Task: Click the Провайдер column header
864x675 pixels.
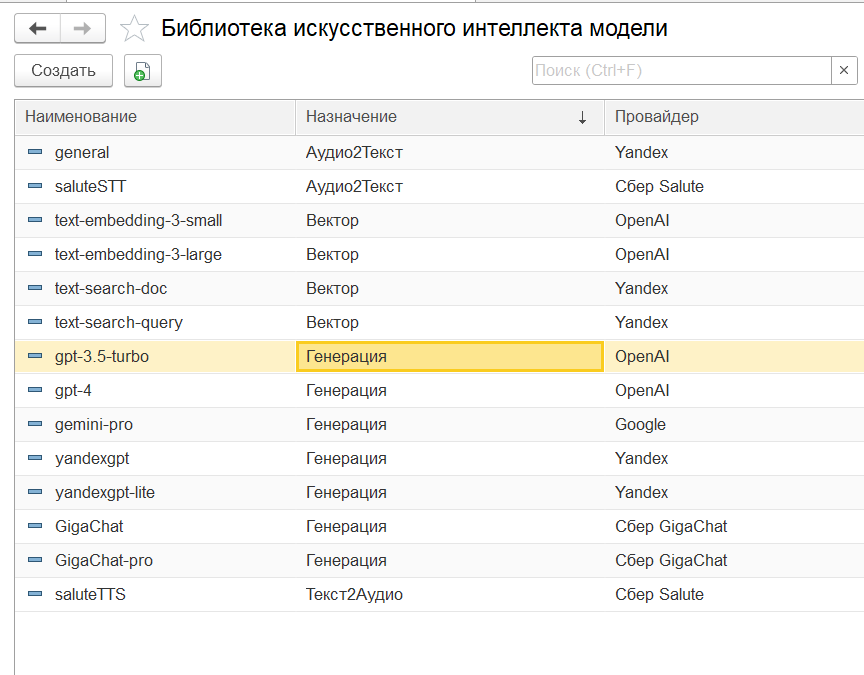Action: [657, 117]
